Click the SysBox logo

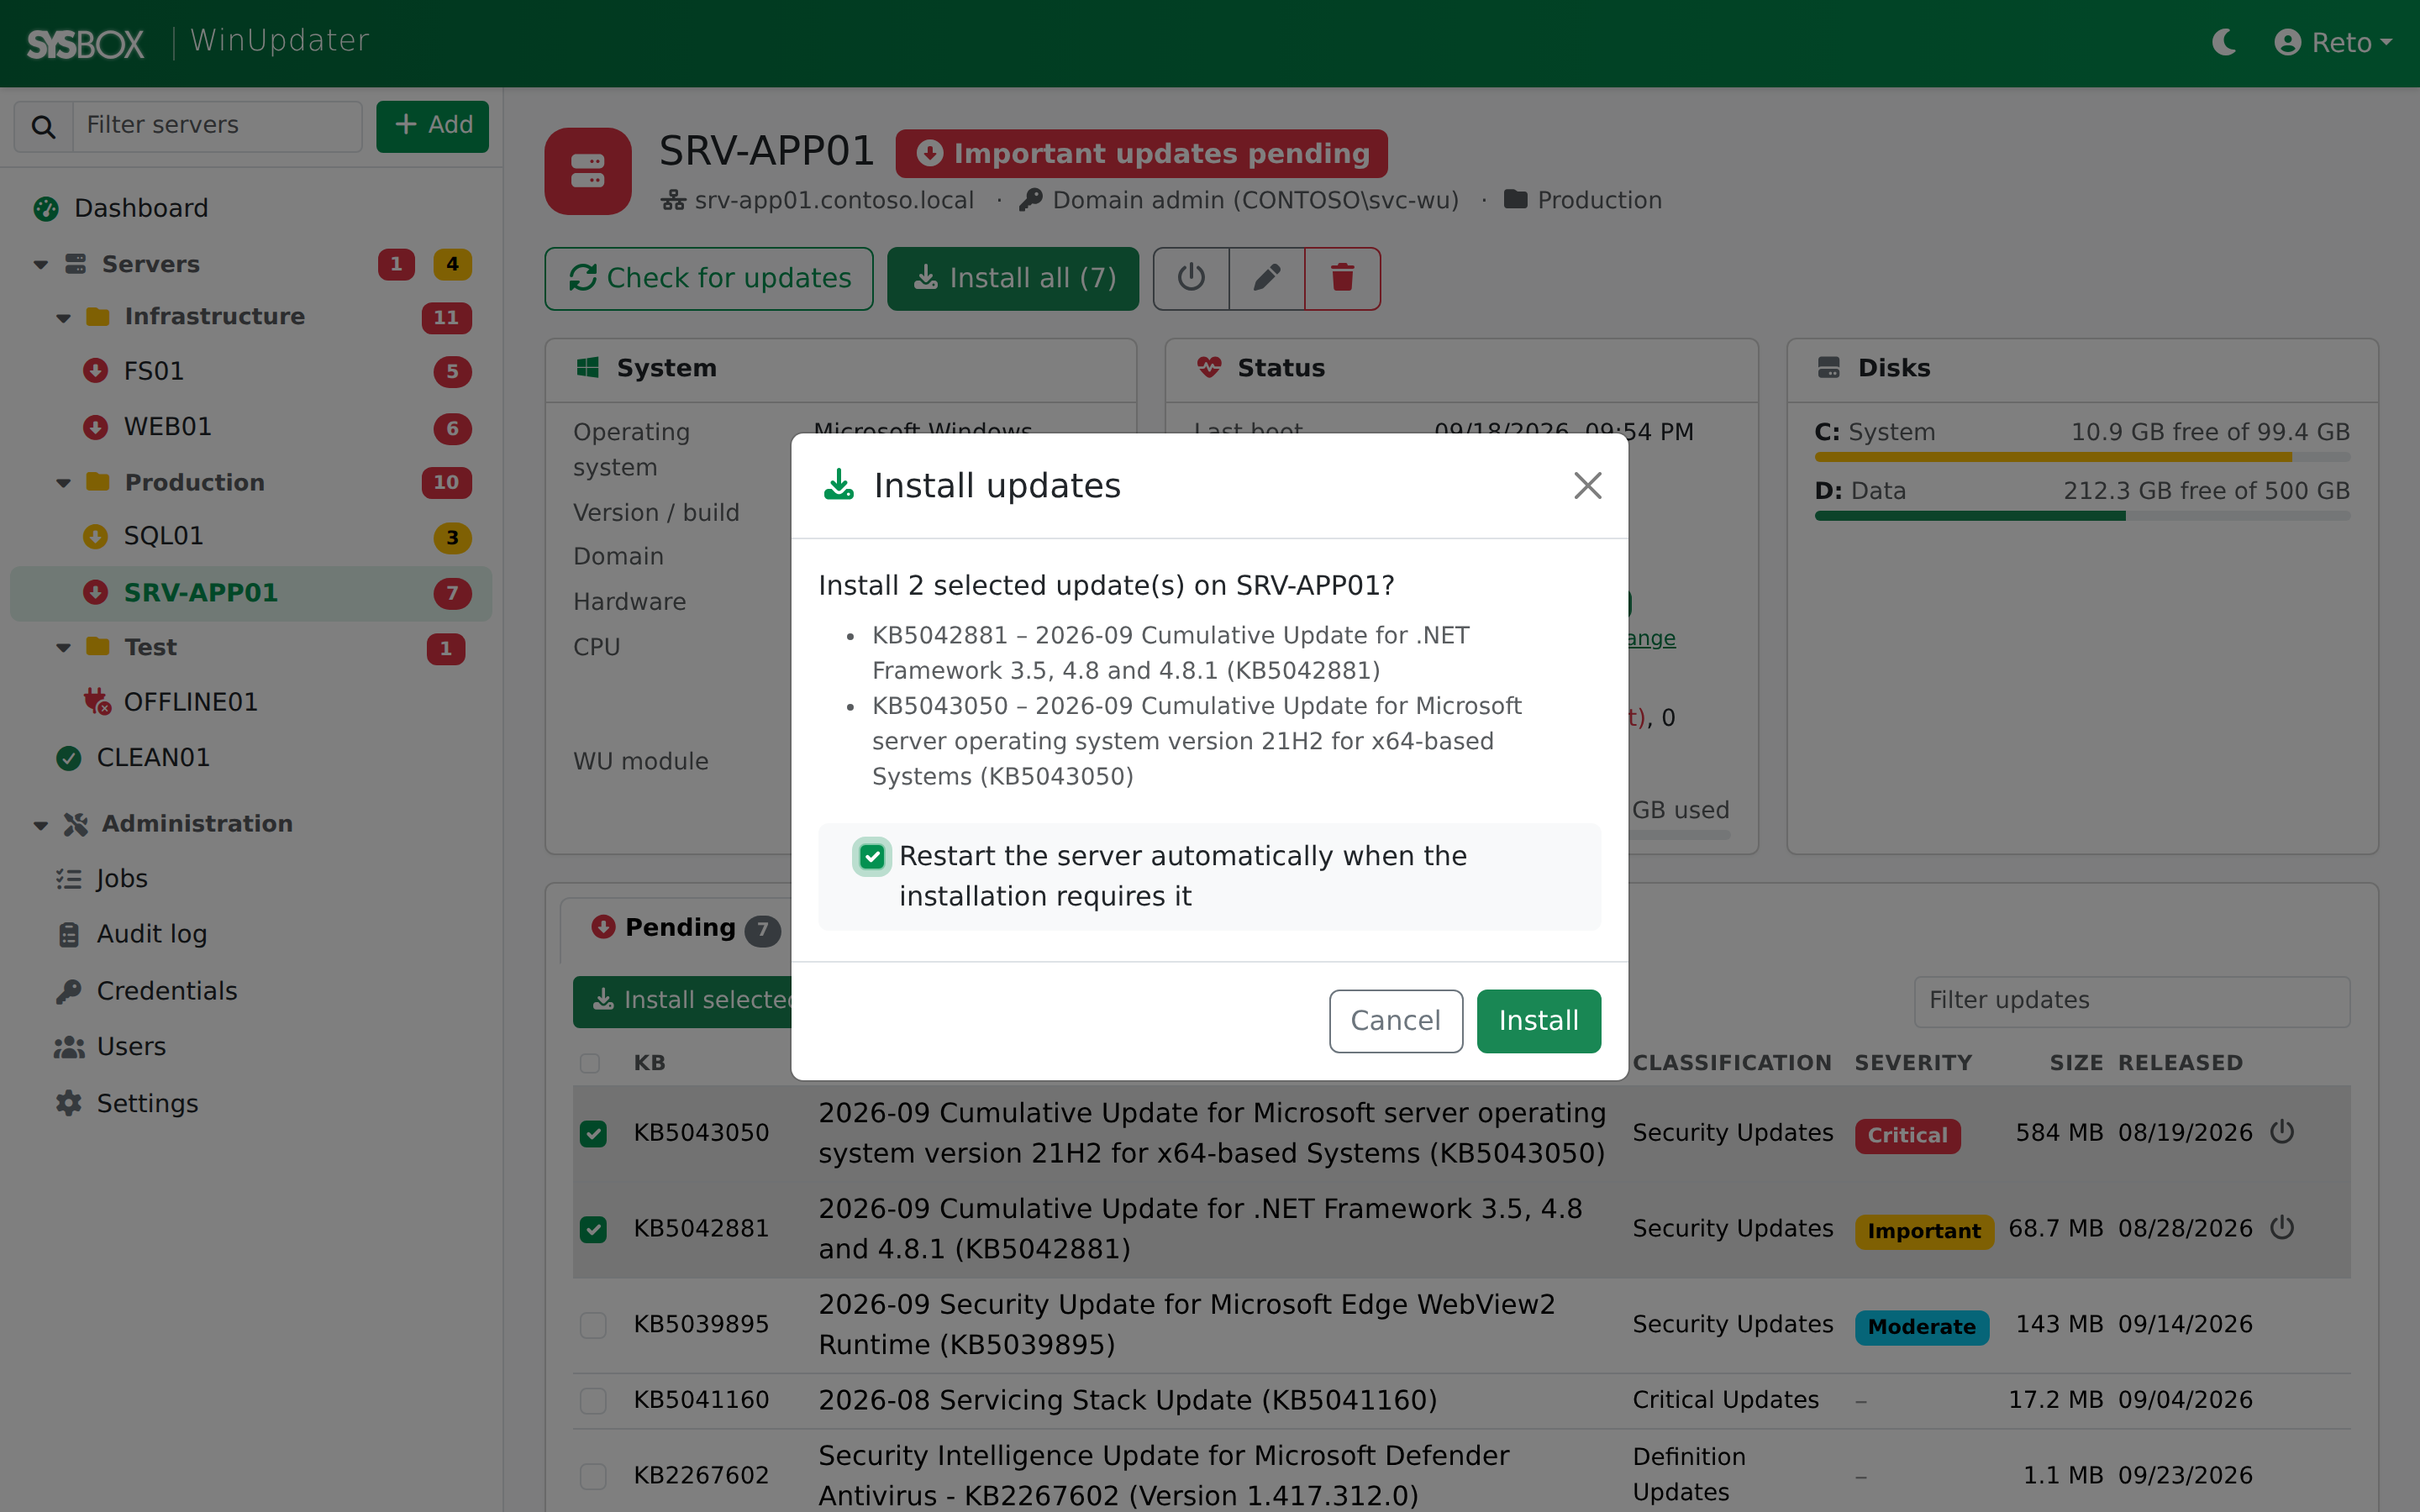85,43
